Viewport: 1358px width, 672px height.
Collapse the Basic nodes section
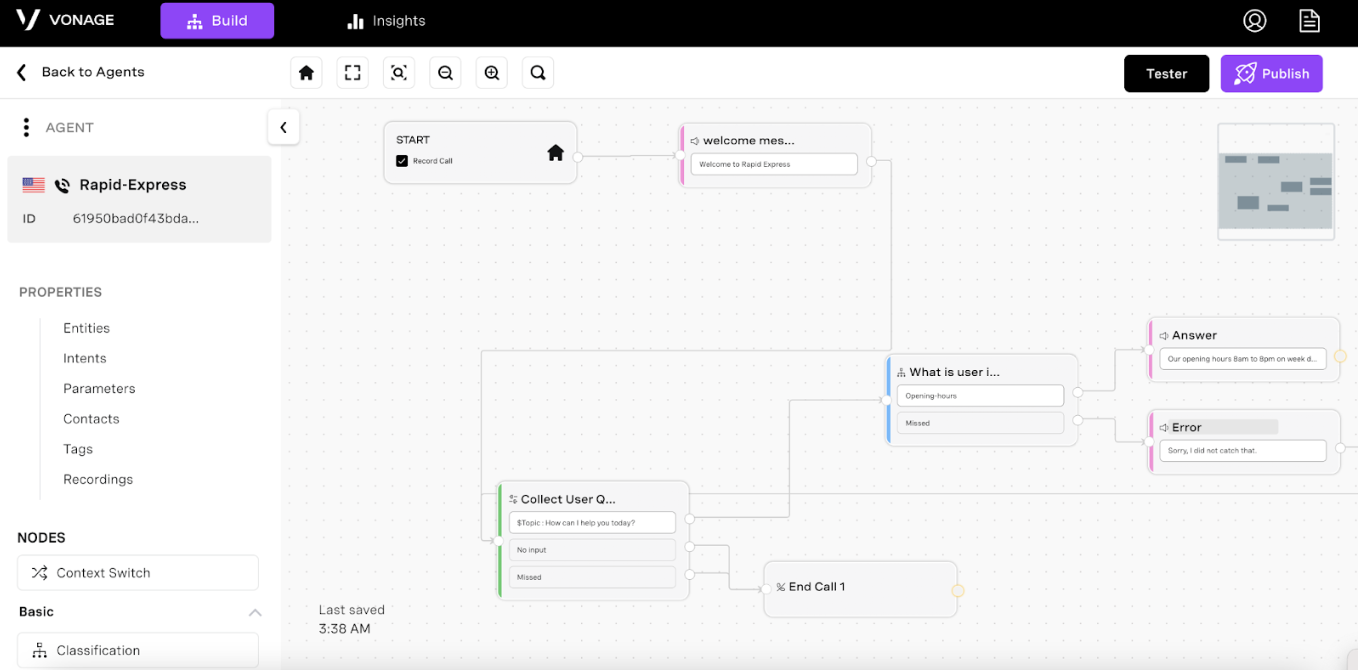[254, 612]
